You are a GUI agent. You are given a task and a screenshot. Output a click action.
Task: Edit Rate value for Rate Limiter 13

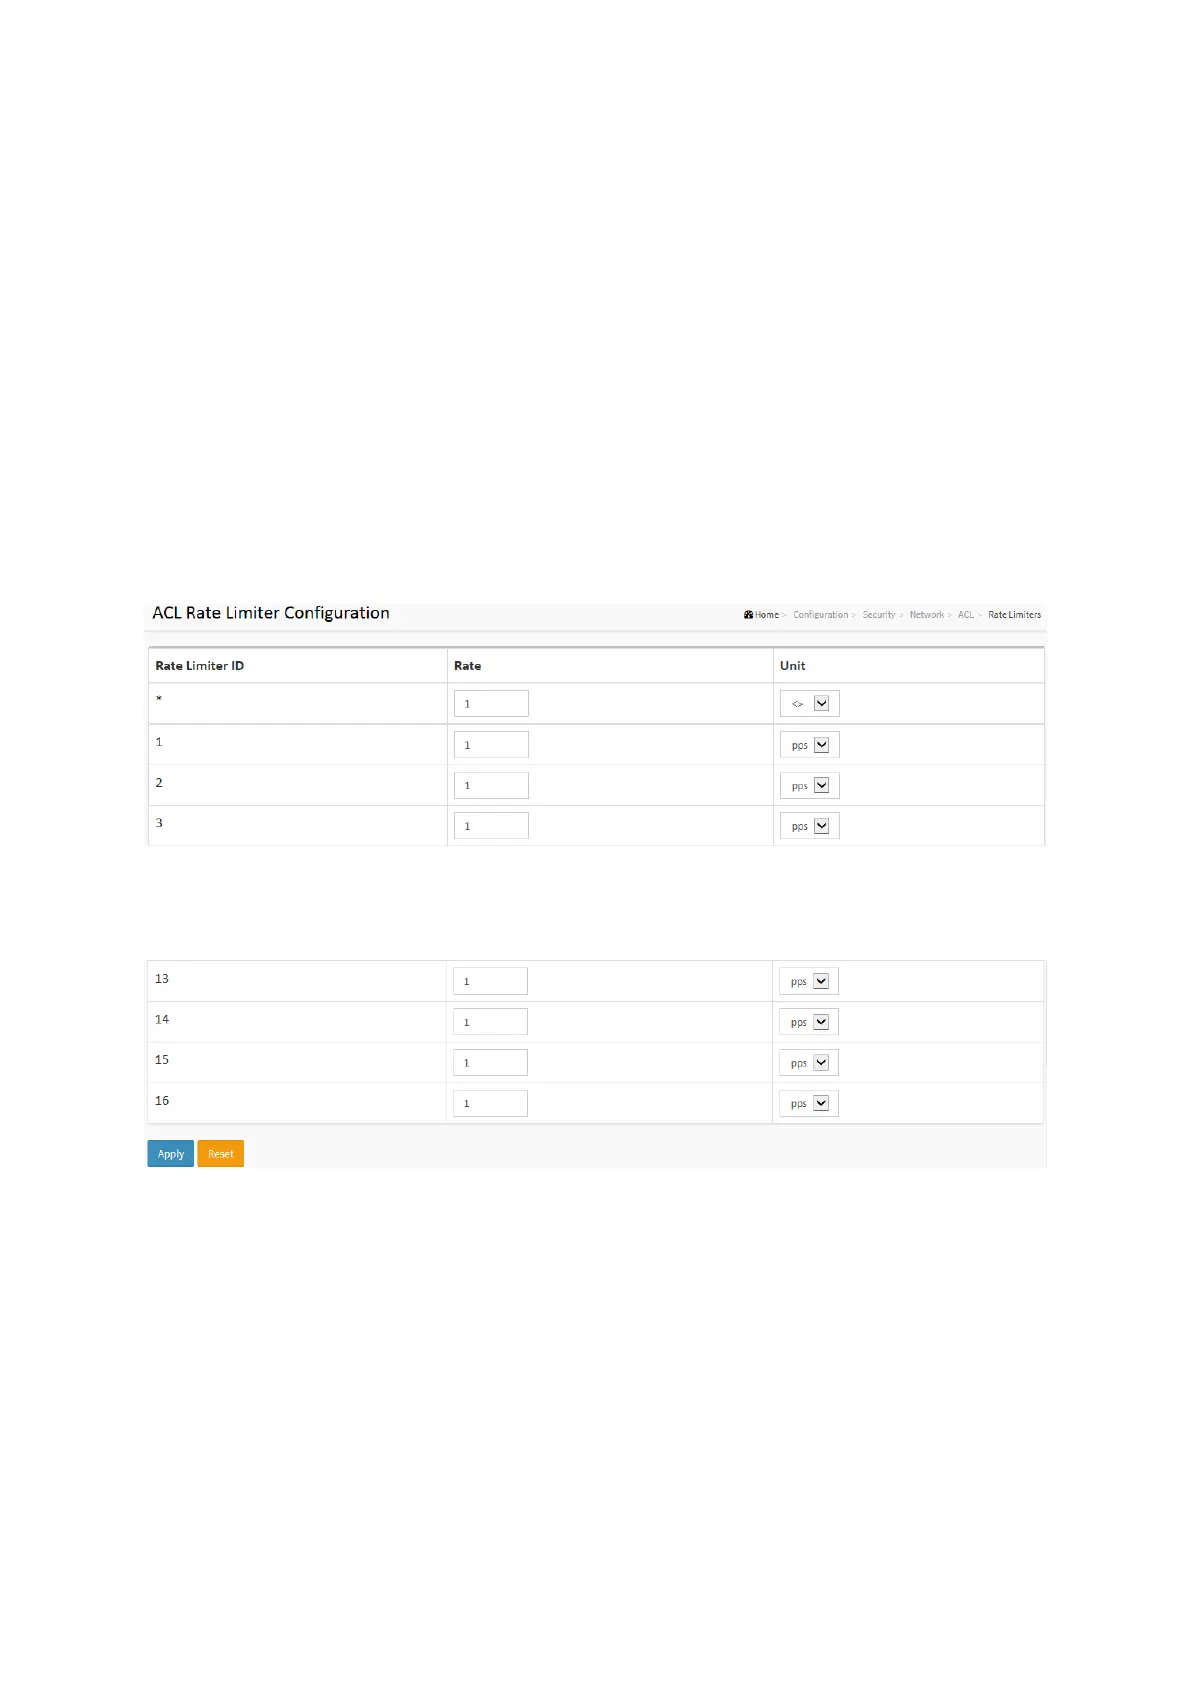490,981
